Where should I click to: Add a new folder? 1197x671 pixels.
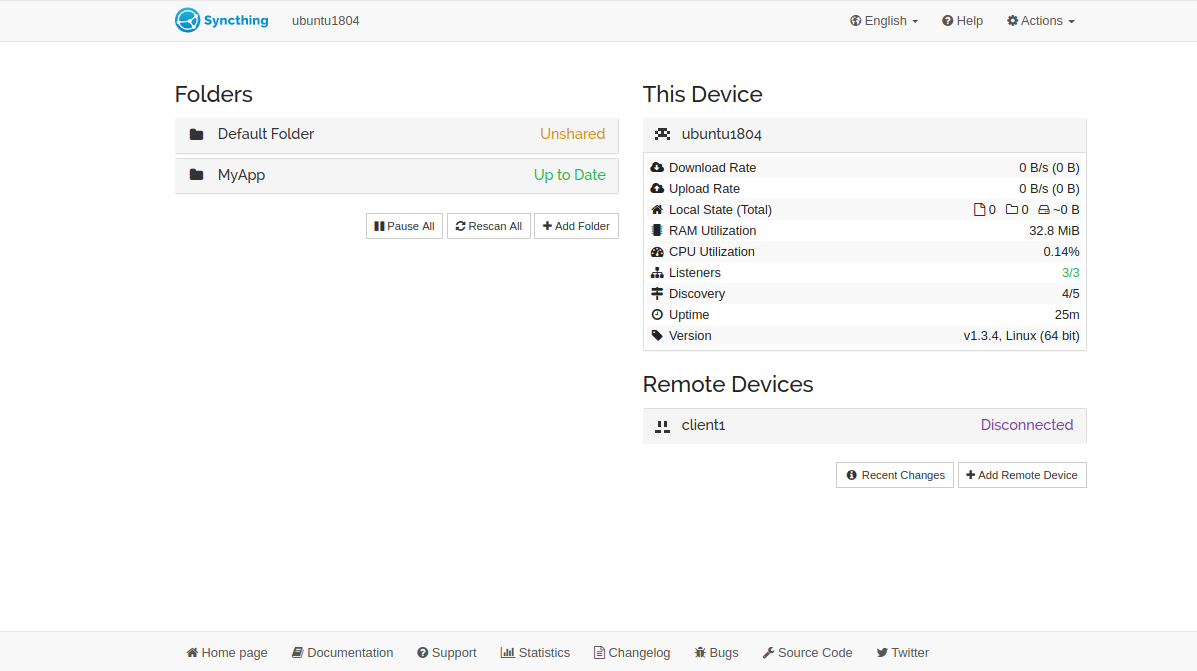point(576,226)
